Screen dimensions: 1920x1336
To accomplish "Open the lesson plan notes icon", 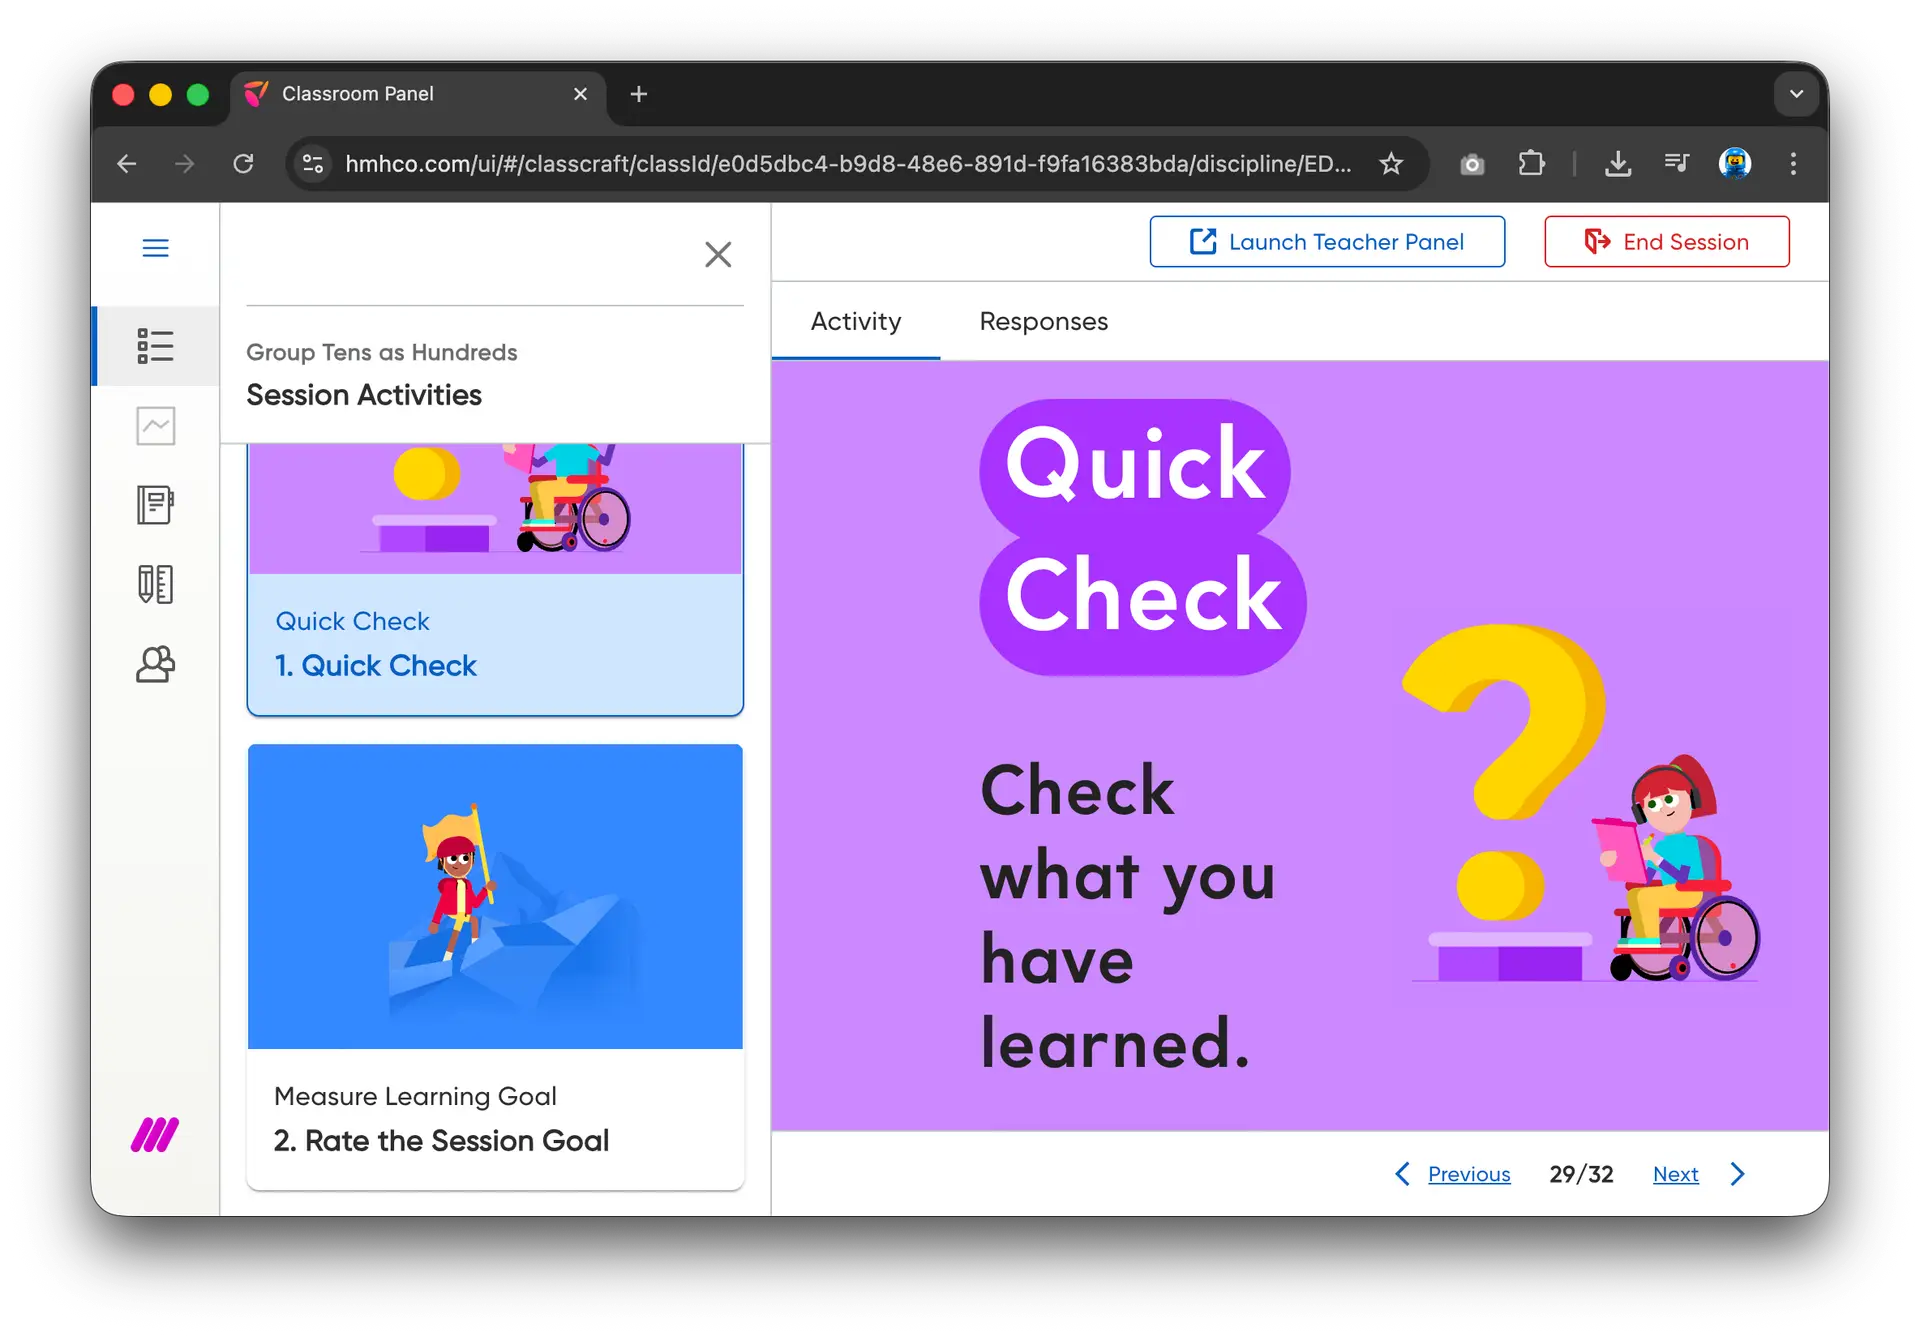I will 155,505.
